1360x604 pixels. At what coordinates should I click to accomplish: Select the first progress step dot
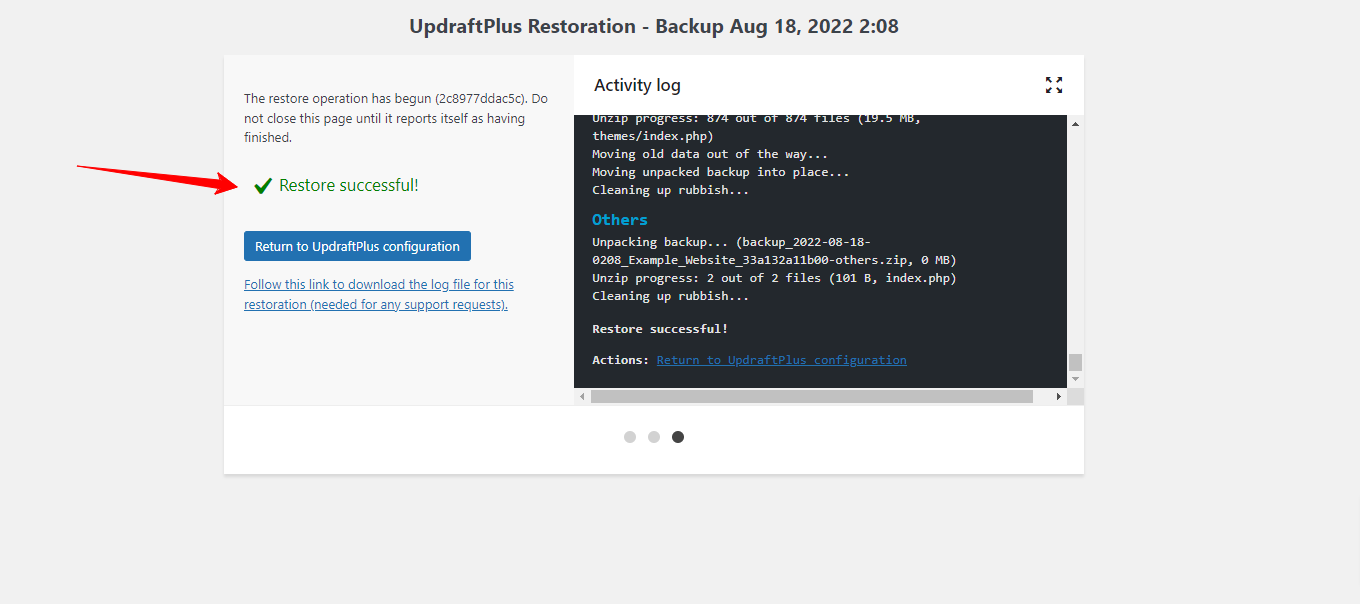coord(630,437)
